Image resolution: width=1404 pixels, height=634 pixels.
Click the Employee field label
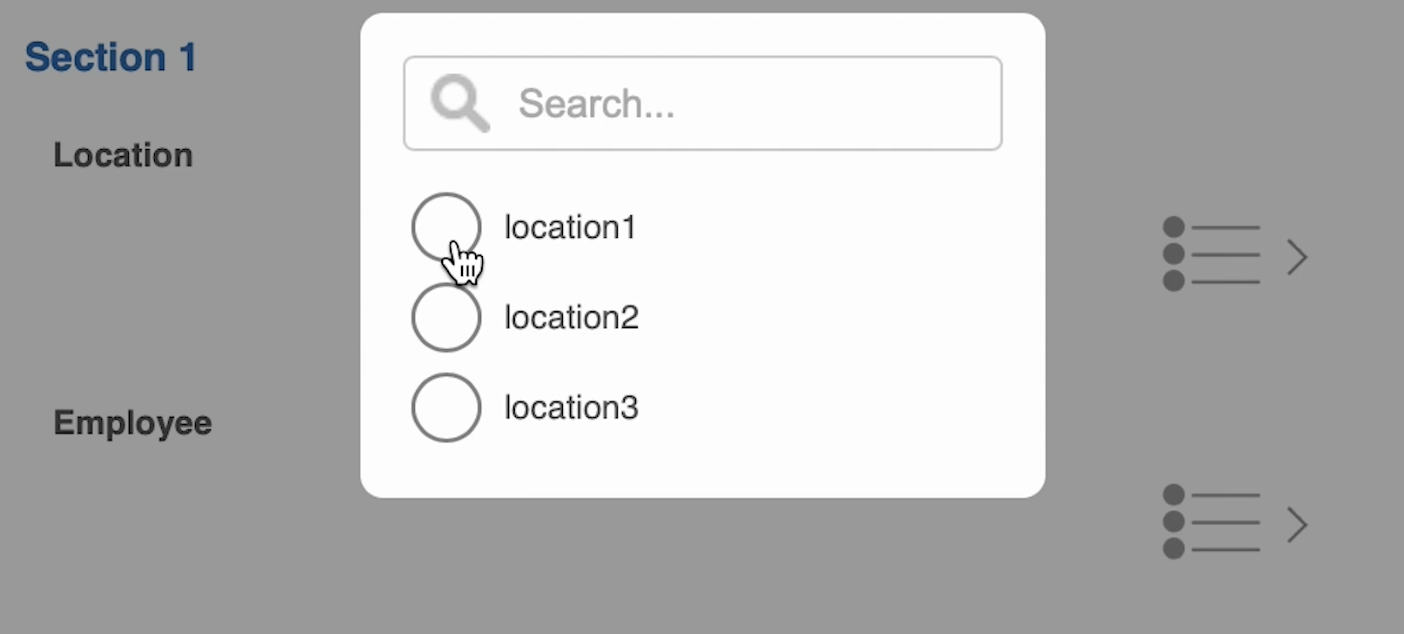[x=133, y=423]
